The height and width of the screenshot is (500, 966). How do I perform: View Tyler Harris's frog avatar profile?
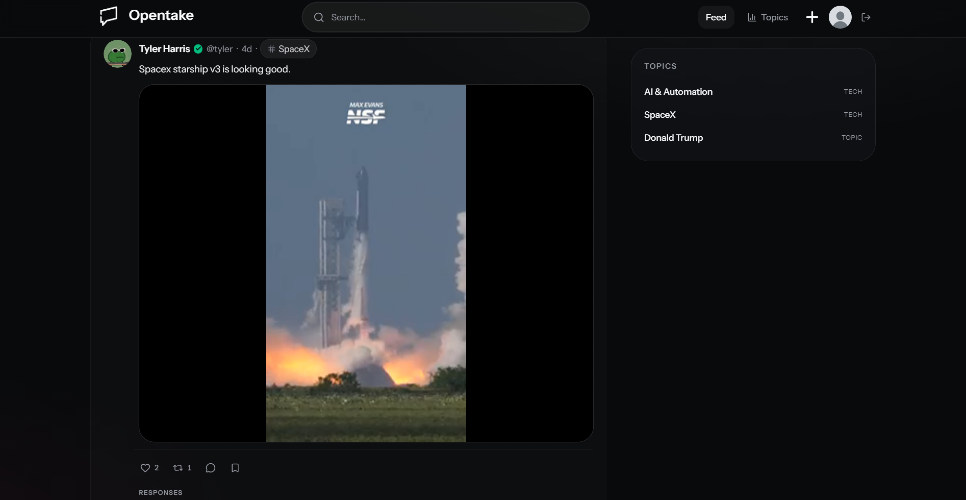point(117,54)
